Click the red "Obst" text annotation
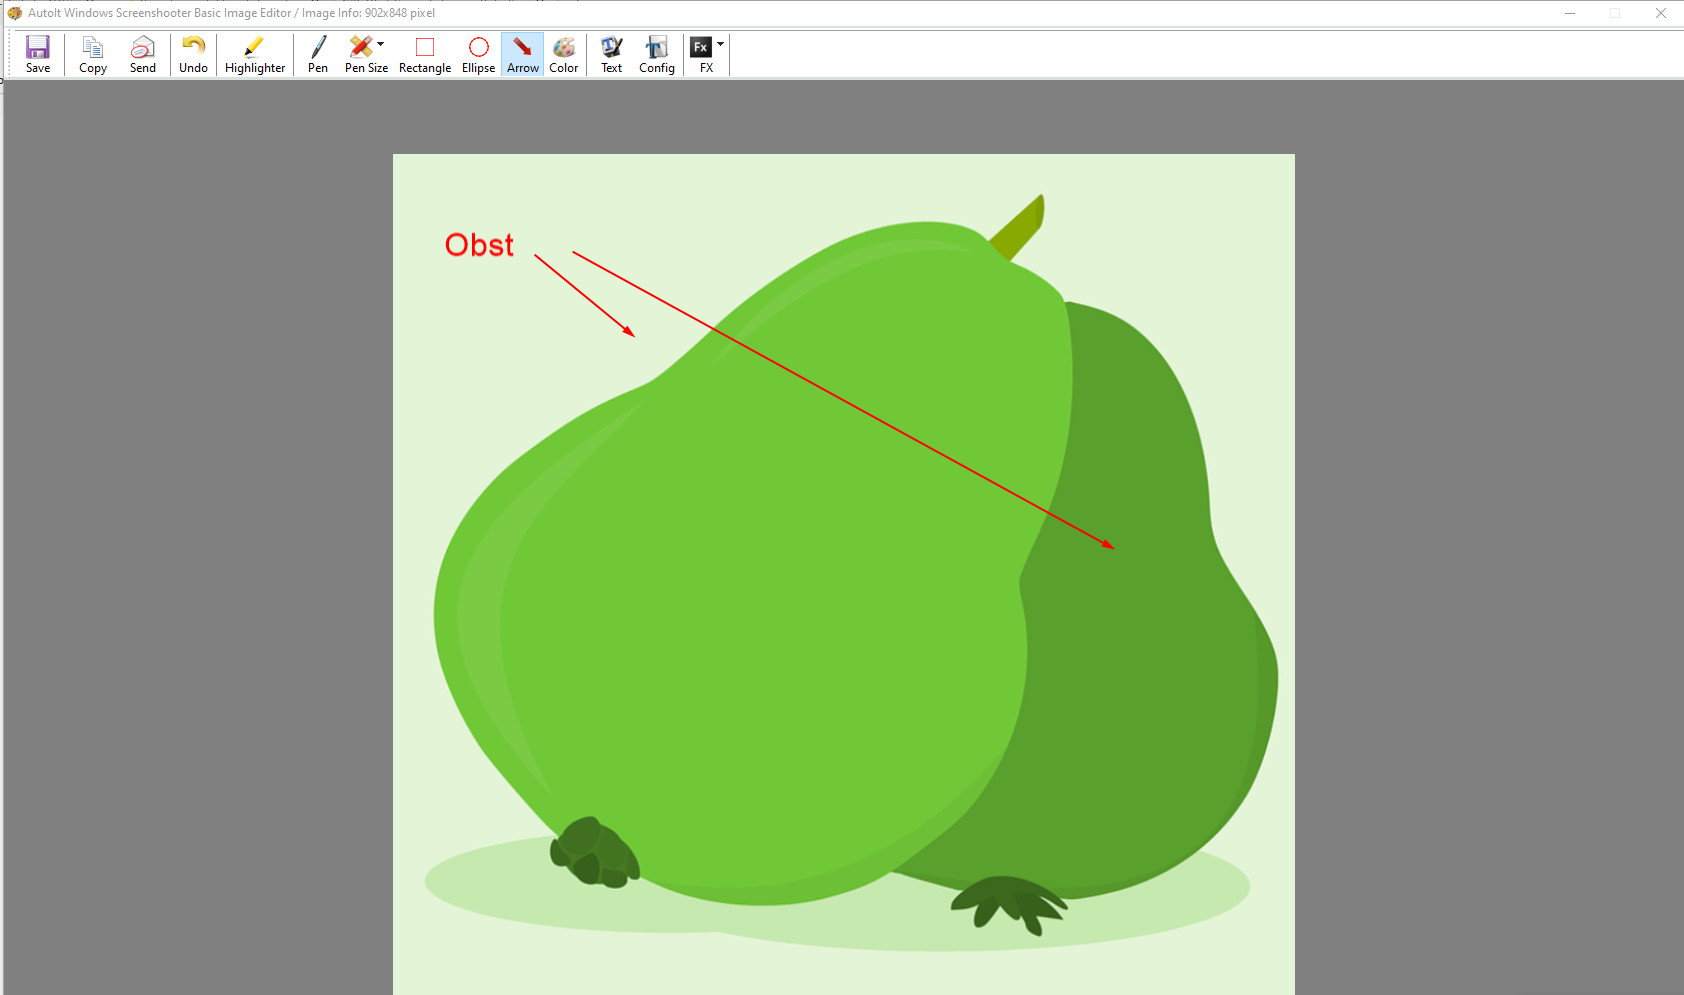 coord(479,245)
